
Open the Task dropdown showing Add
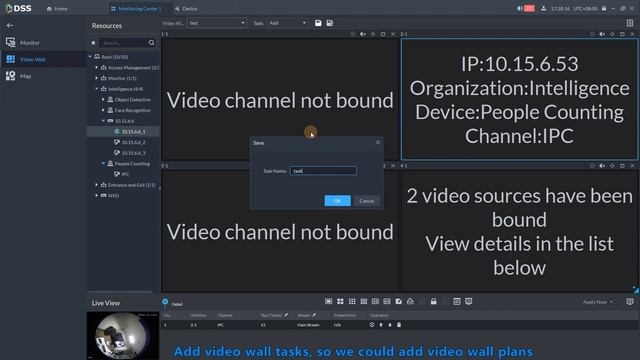click(287, 23)
